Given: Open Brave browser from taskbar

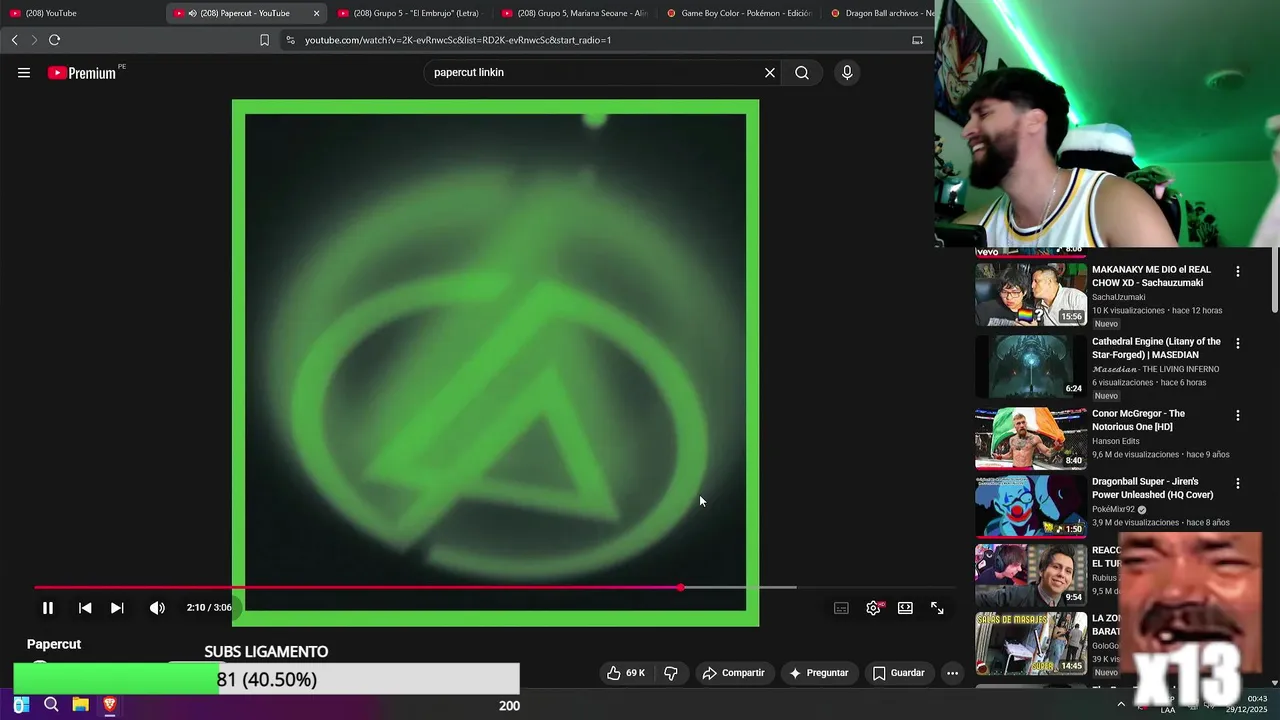Looking at the screenshot, I should [x=110, y=705].
